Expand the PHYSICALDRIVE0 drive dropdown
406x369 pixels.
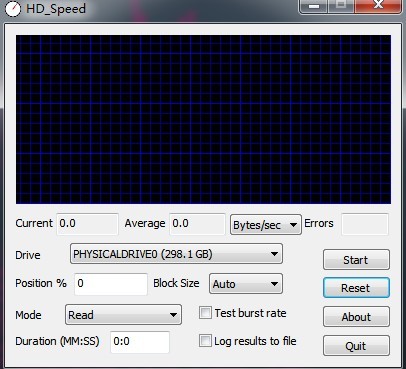coord(176,254)
